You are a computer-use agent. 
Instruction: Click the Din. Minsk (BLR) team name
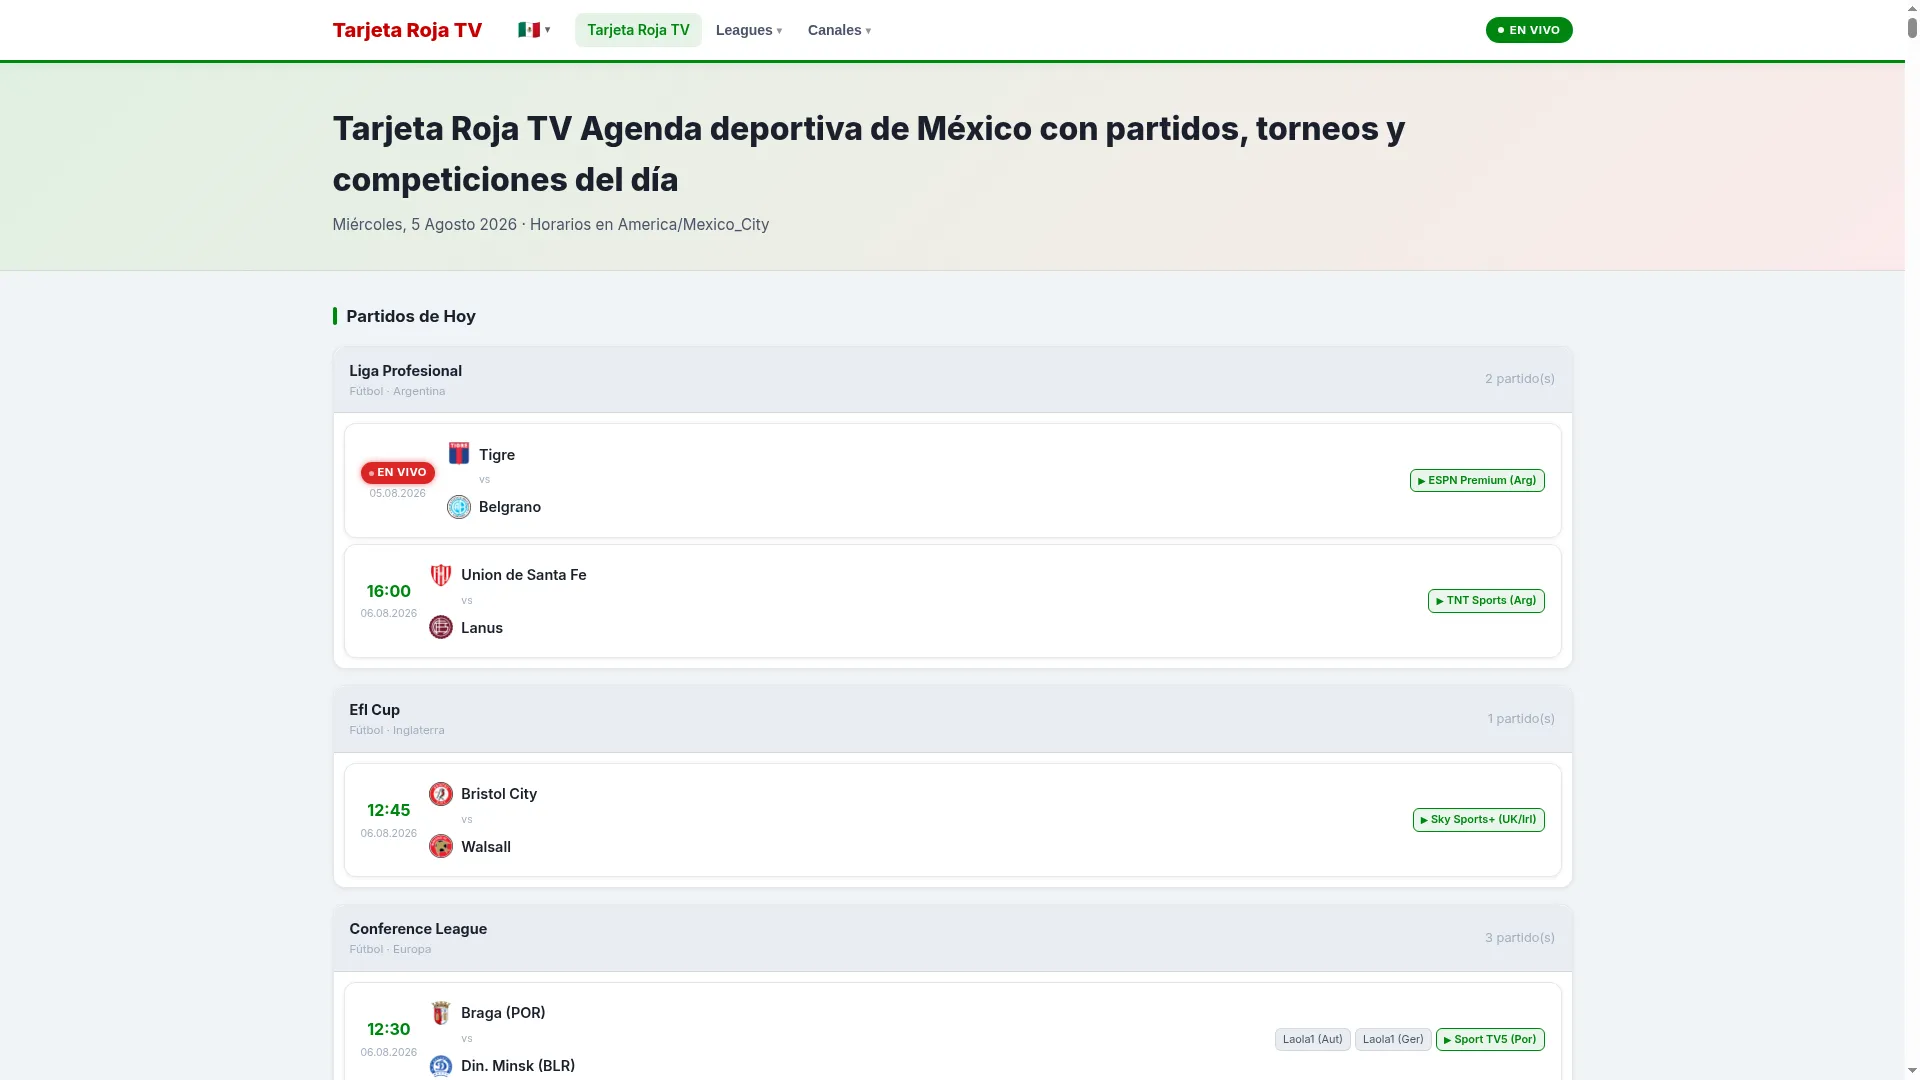518,1066
